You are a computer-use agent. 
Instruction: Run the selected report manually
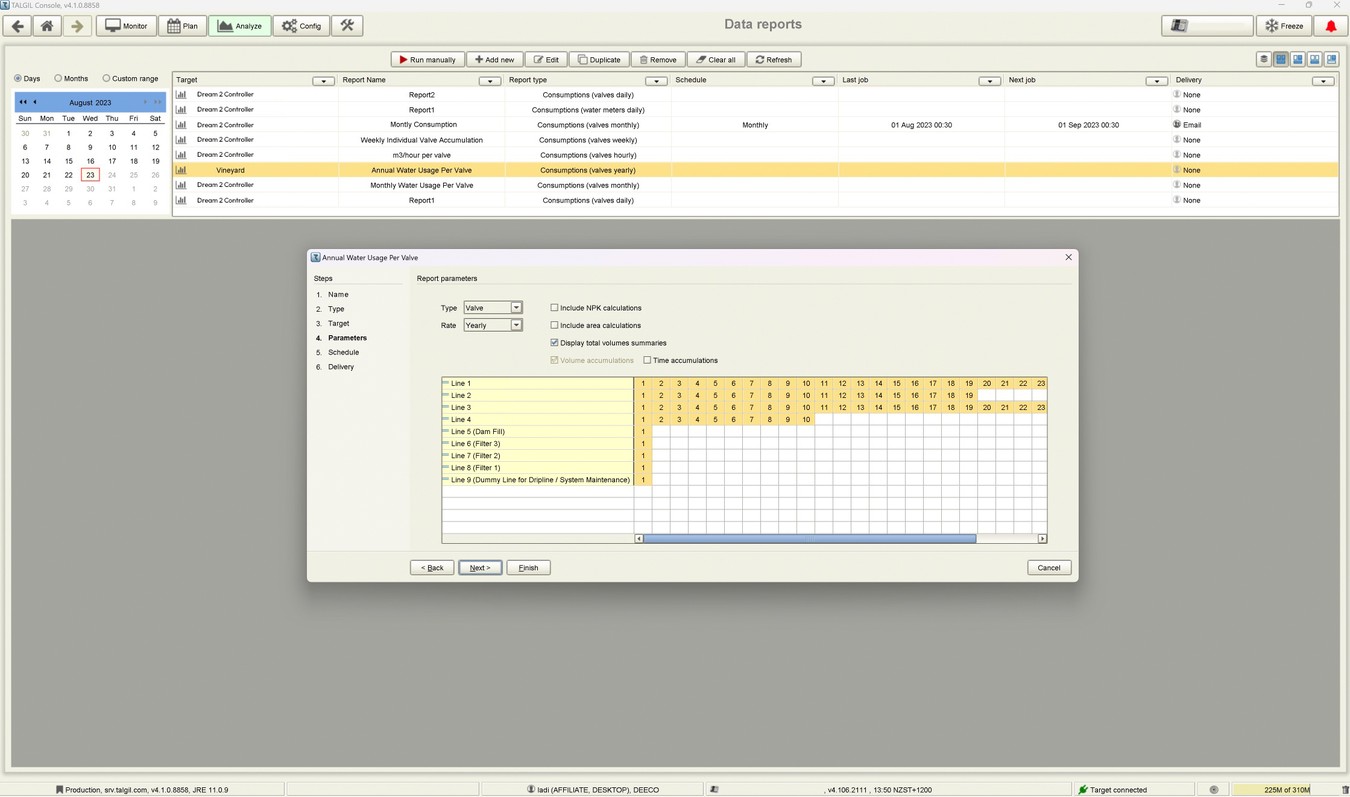(x=427, y=60)
